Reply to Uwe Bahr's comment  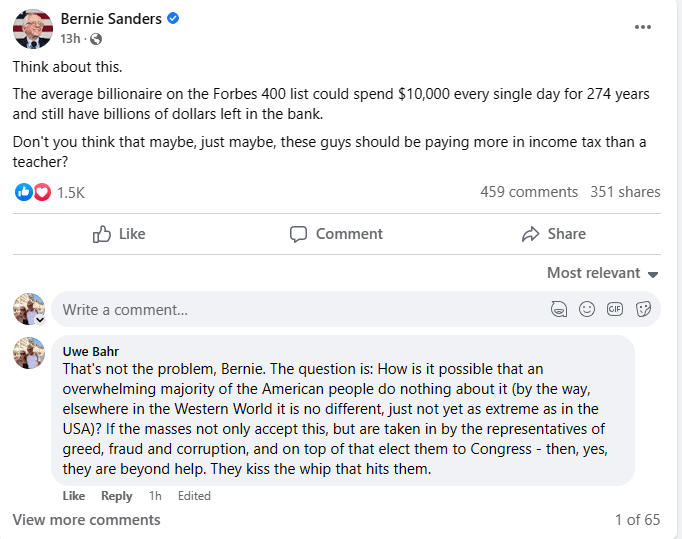[x=116, y=496]
